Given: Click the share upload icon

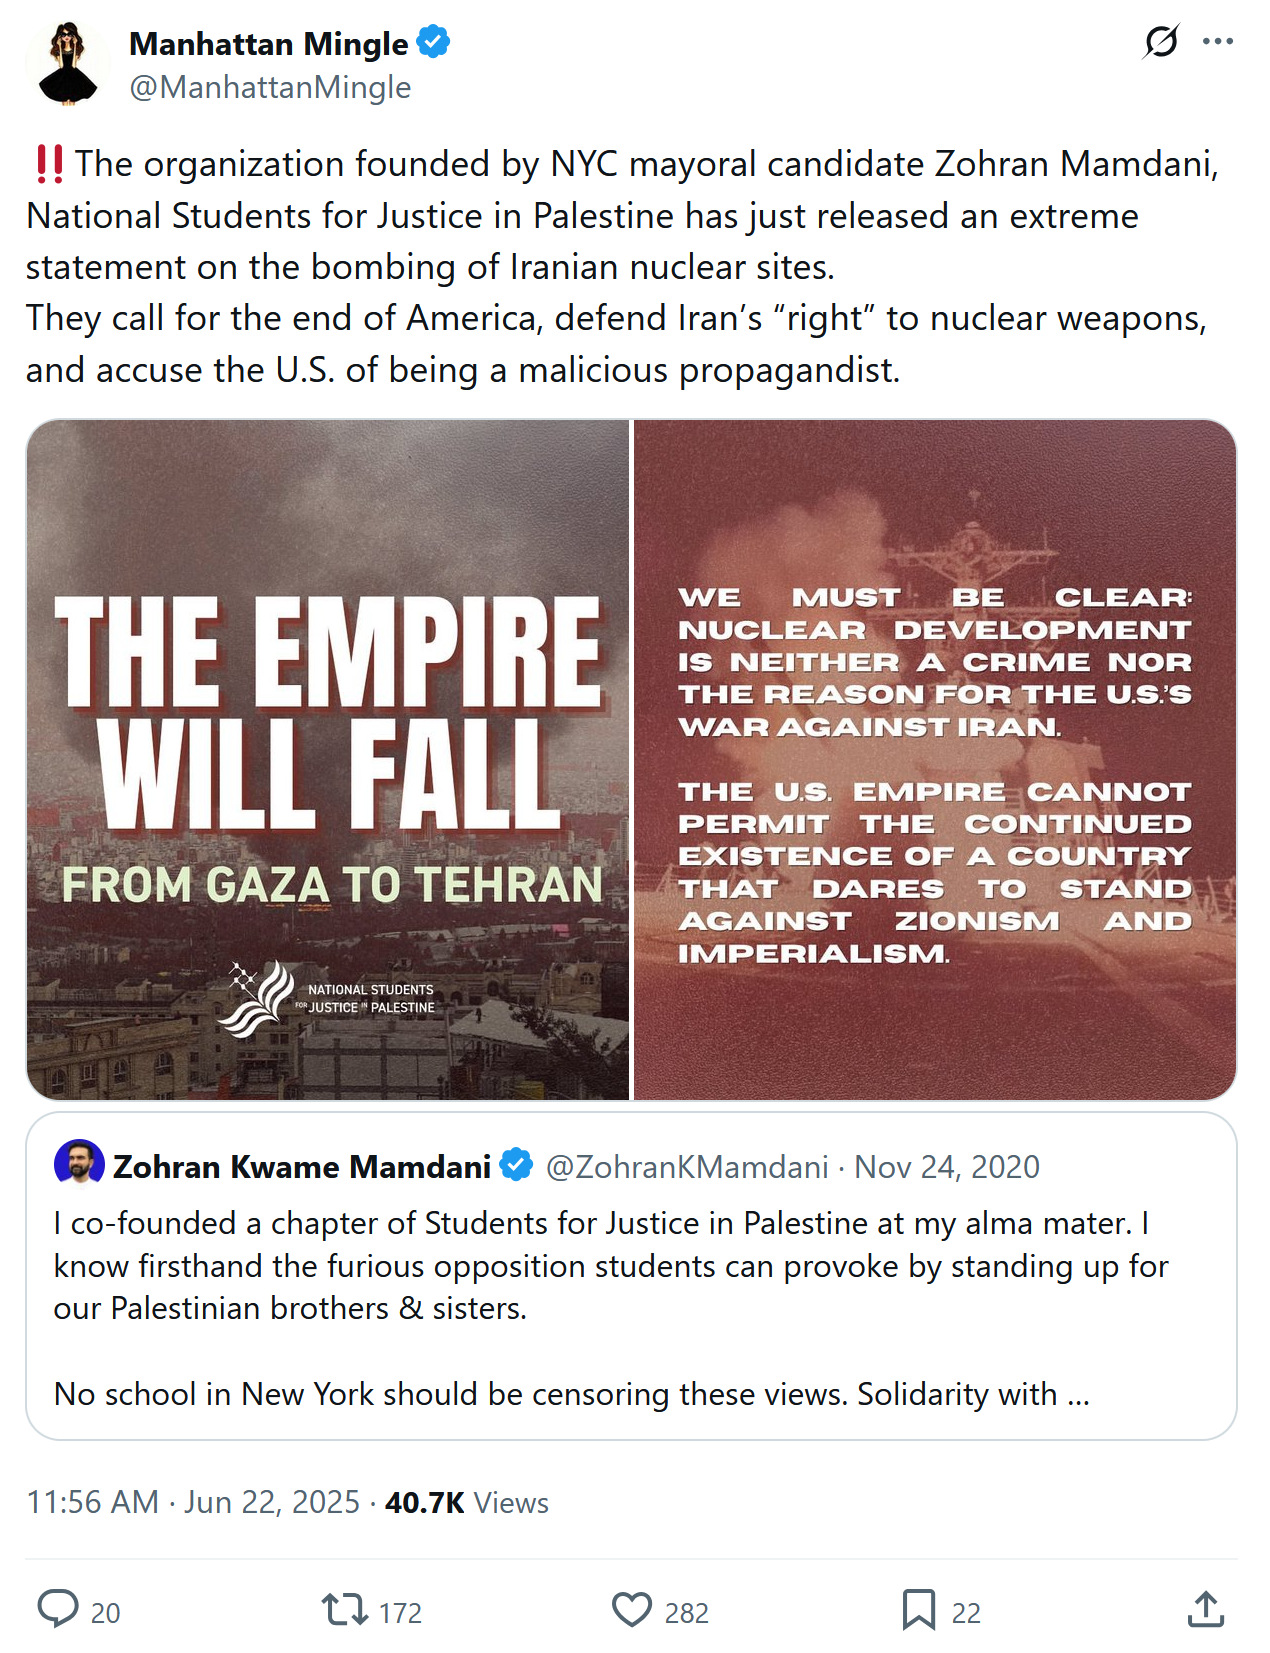Looking at the screenshot, I should 1205,1609.
